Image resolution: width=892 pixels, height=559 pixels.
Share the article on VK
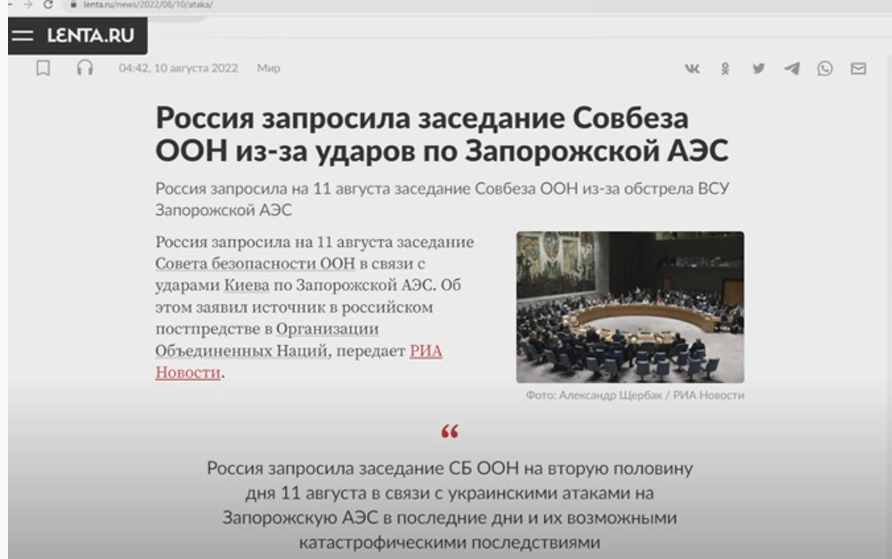692,69
